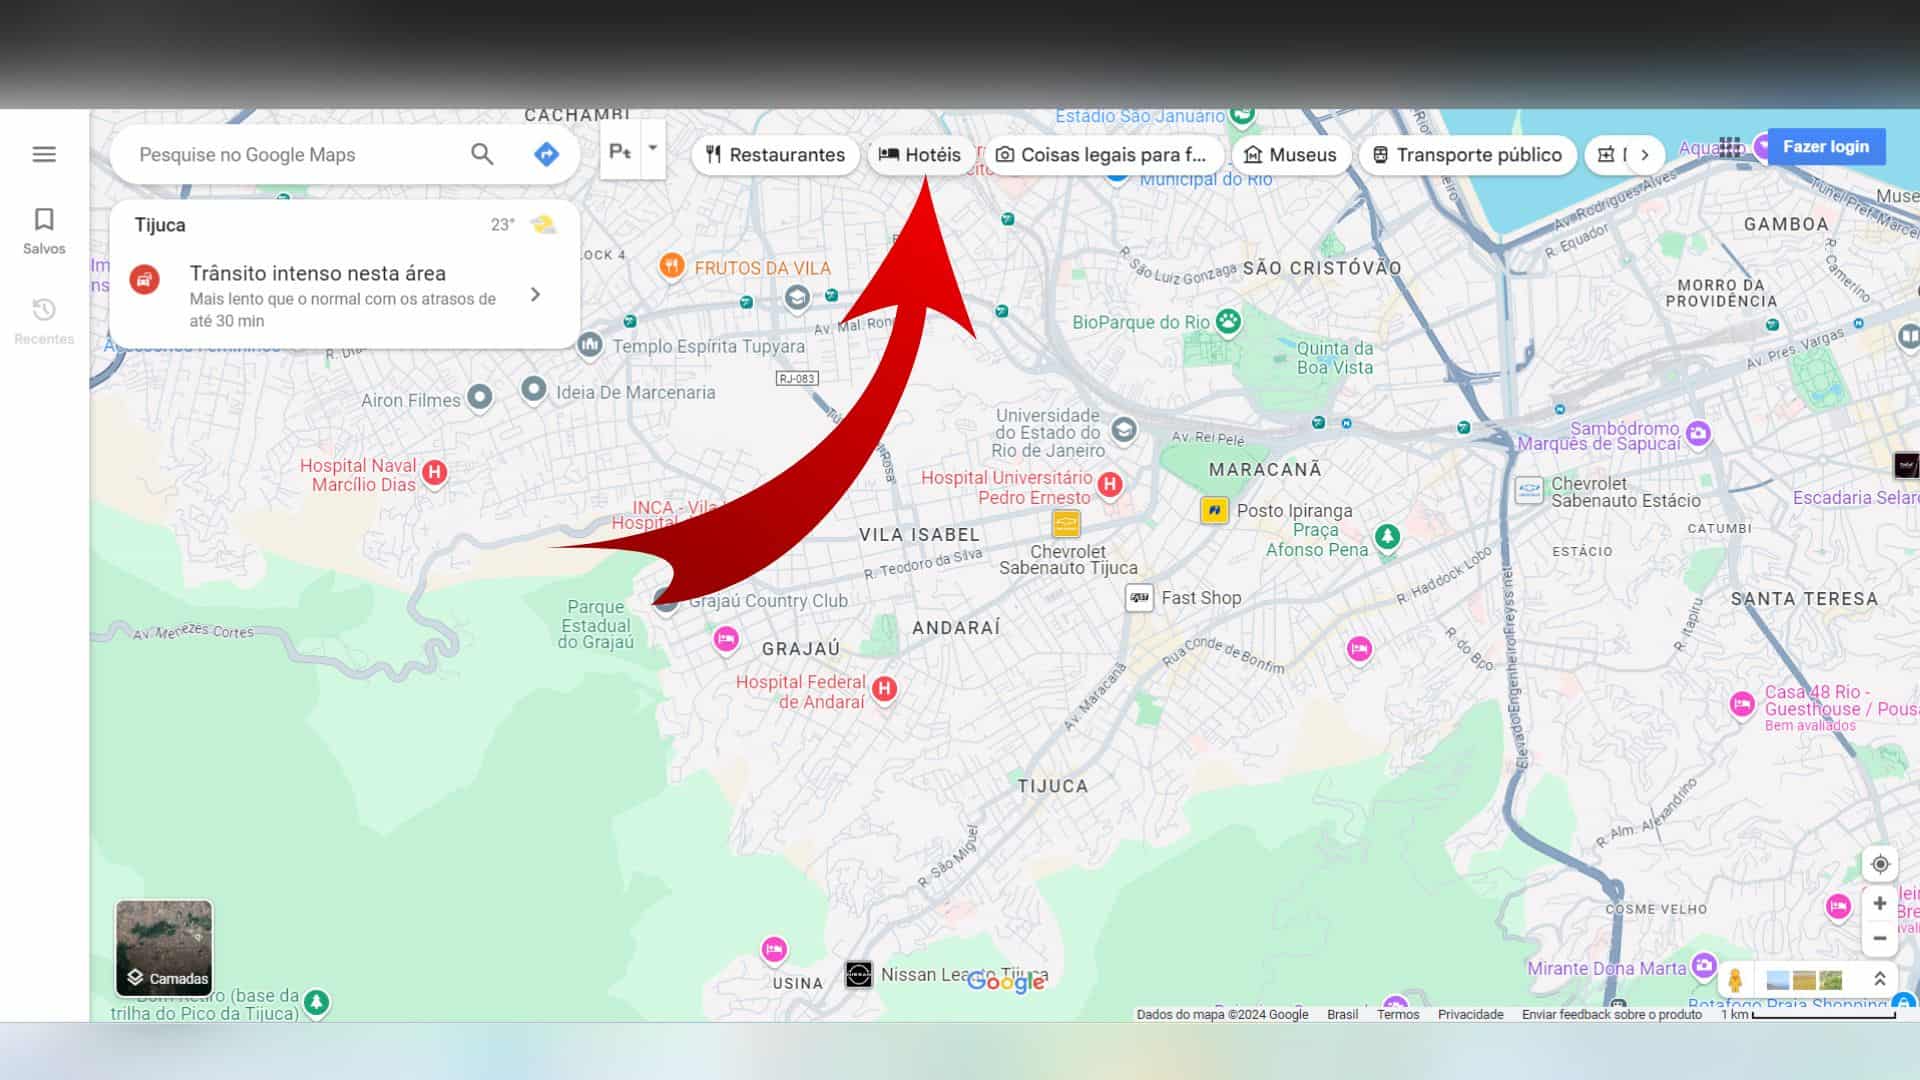Image resolution: width=1920 pixels, height=1080 pixels.
Task: Click the green imagery thumbnail near chevron
Action: coord(1831,980)
